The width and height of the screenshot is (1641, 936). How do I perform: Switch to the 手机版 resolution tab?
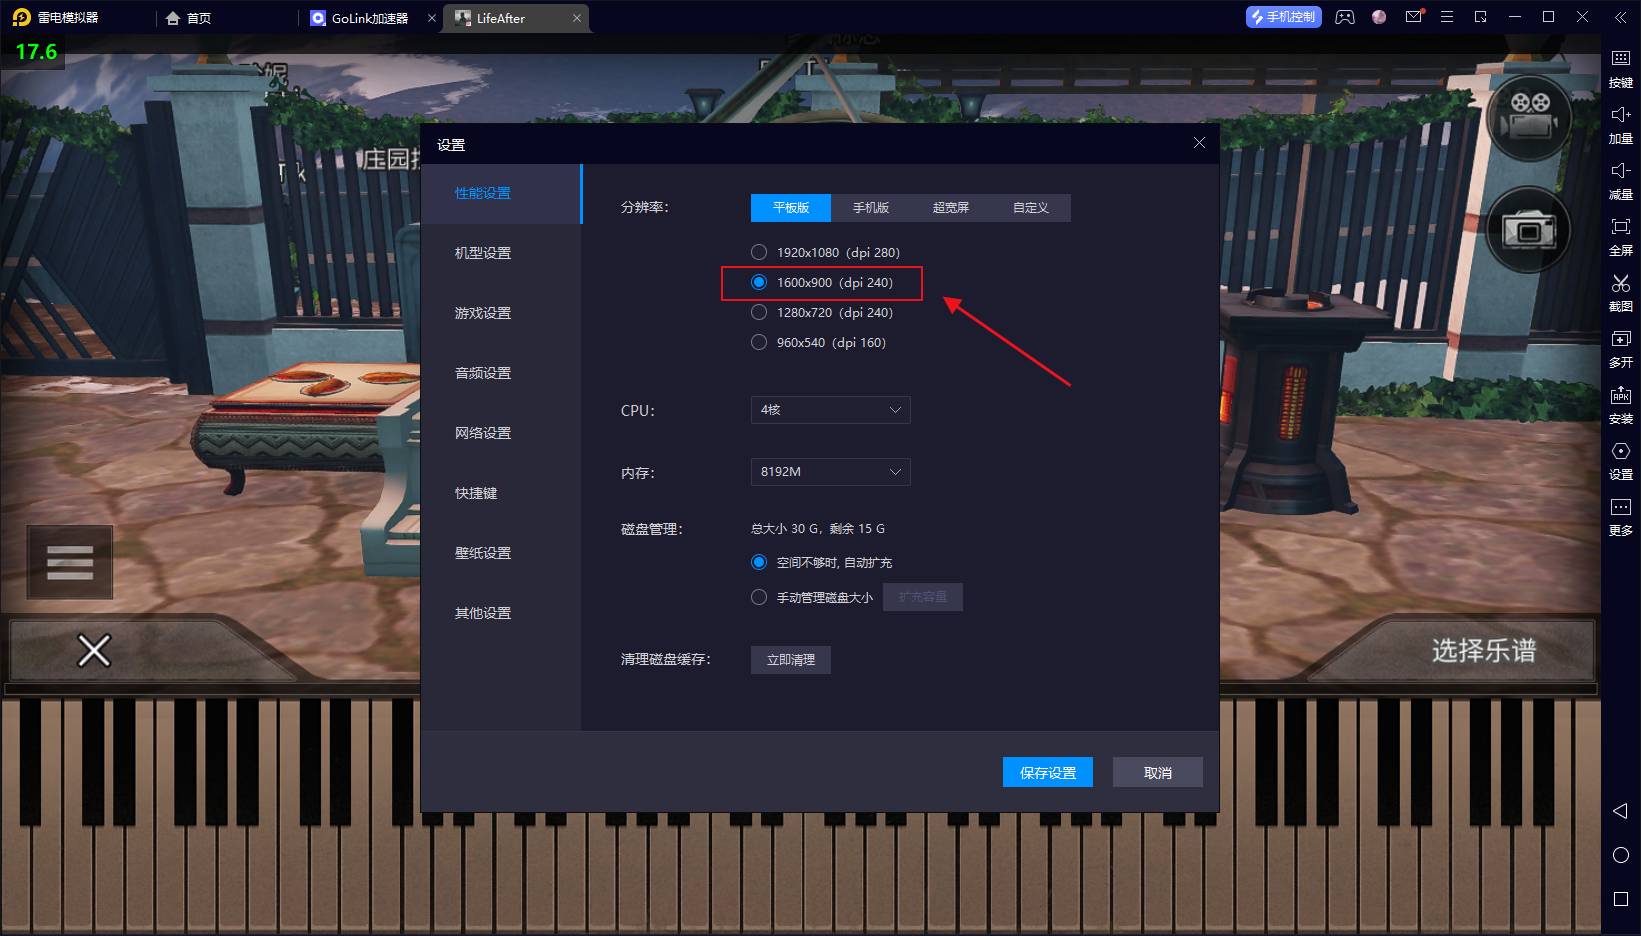(870, 208)
